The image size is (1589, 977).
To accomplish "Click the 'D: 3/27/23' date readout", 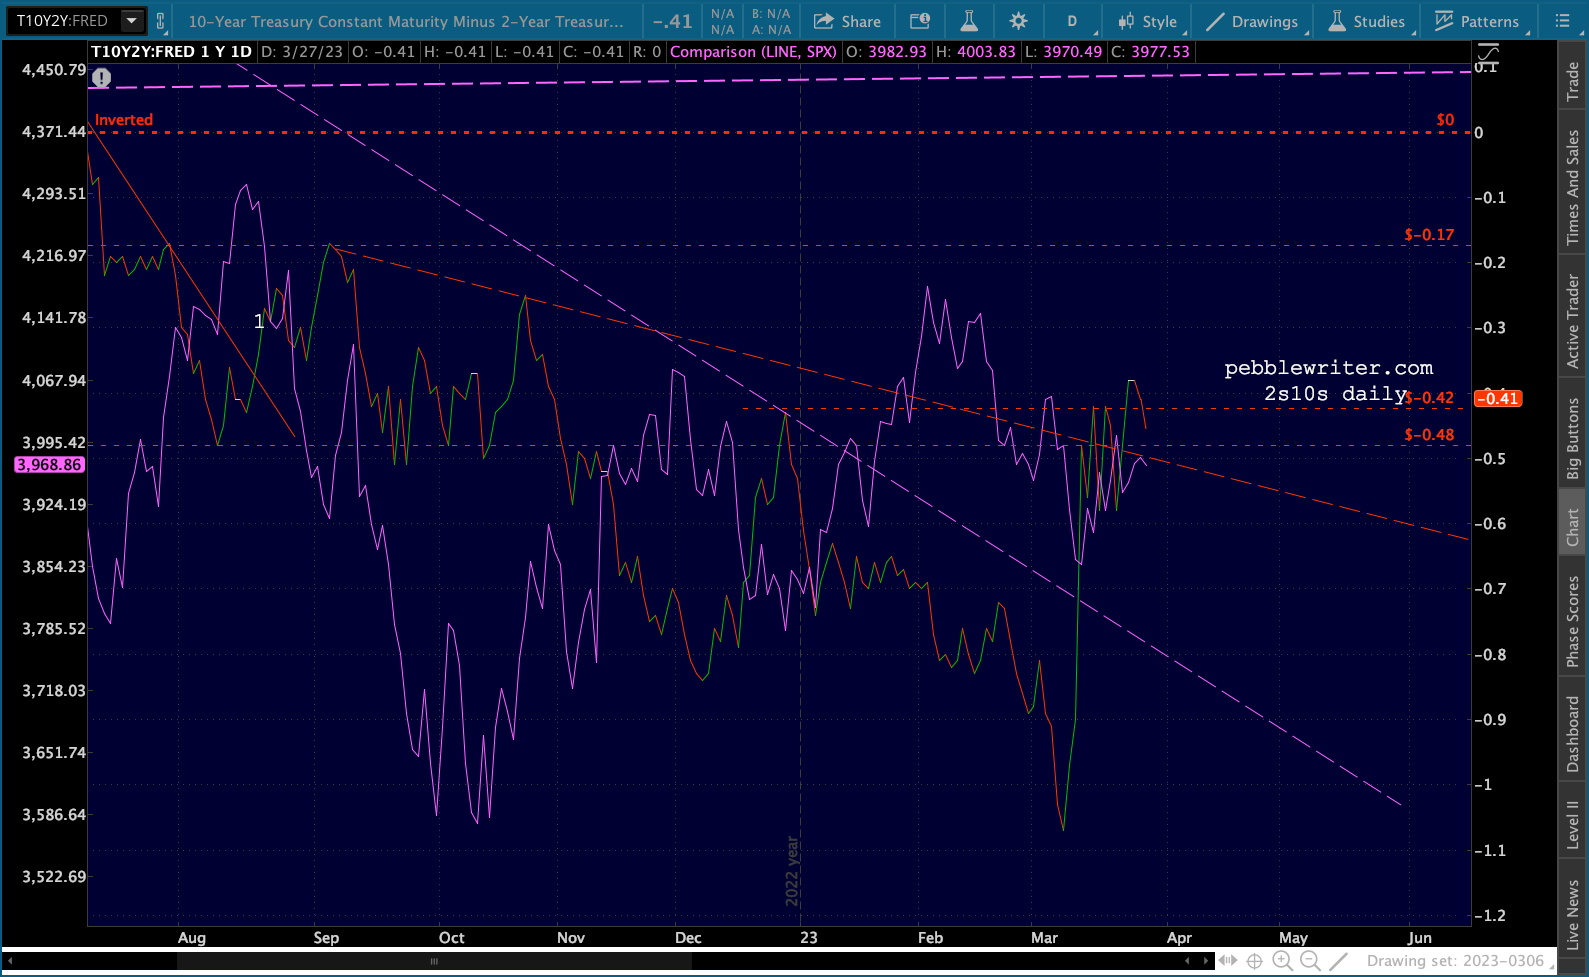I will (x=302, y=52).
